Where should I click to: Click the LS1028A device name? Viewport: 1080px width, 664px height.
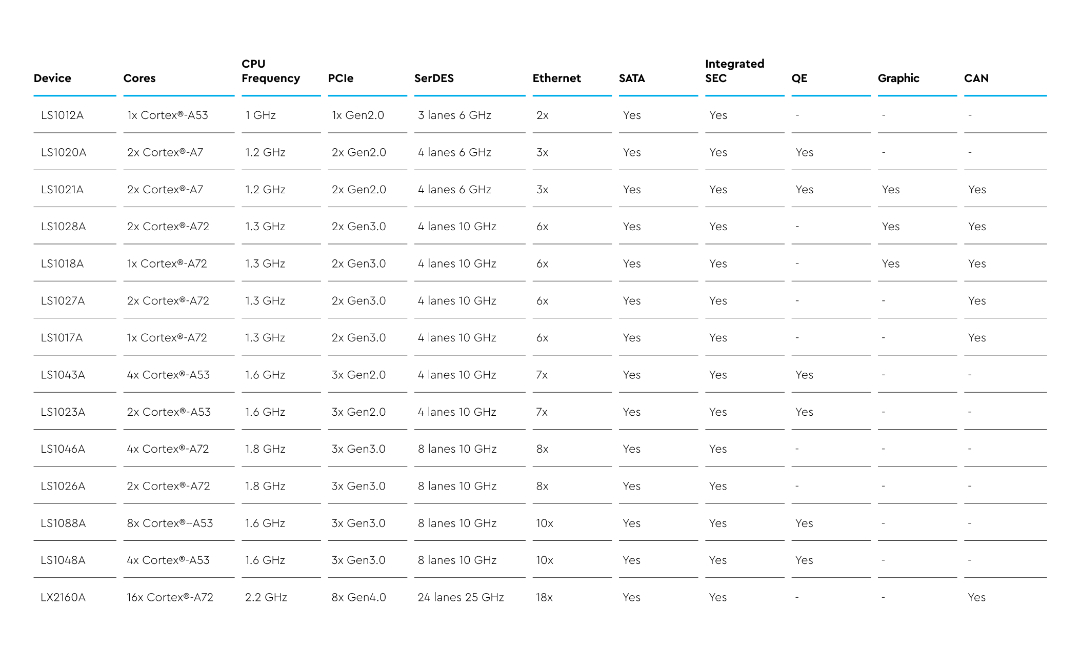[63, 226]
